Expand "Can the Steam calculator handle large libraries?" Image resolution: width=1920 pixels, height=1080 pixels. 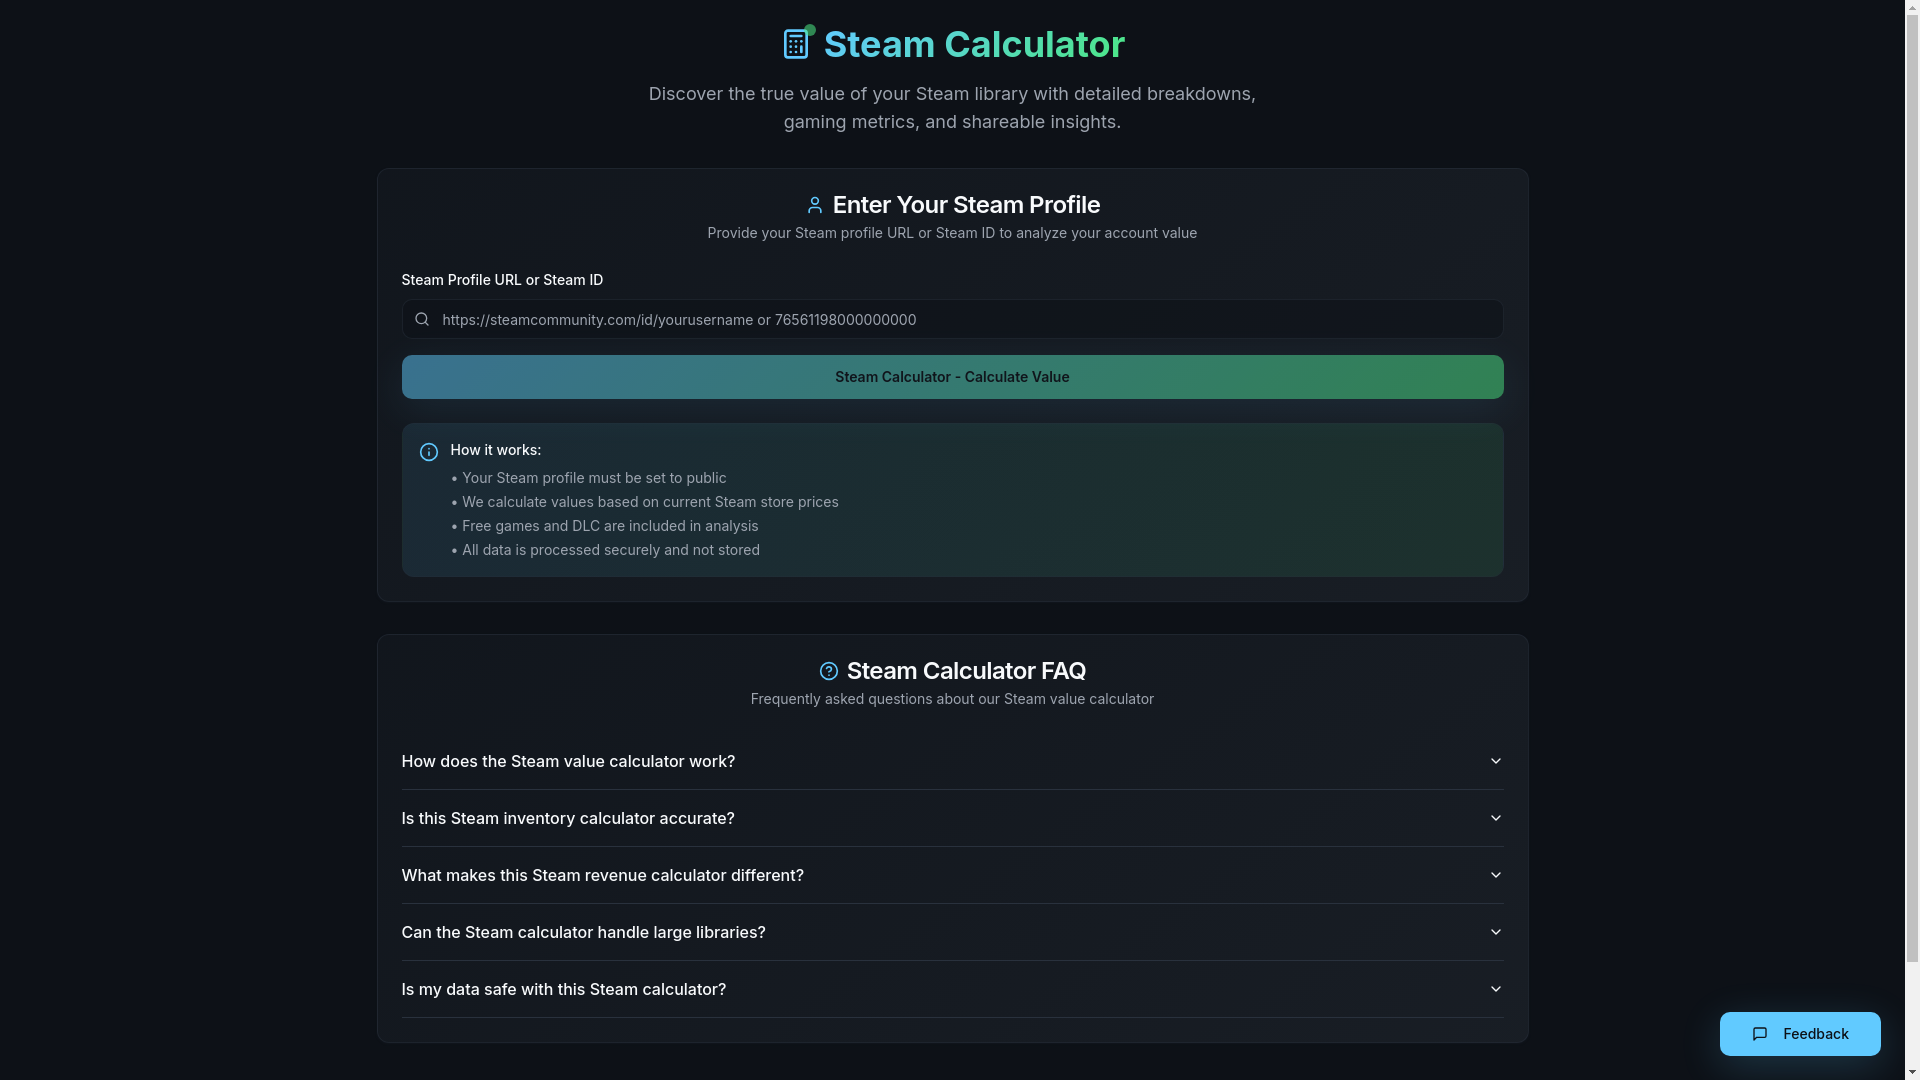click(952, 932)
